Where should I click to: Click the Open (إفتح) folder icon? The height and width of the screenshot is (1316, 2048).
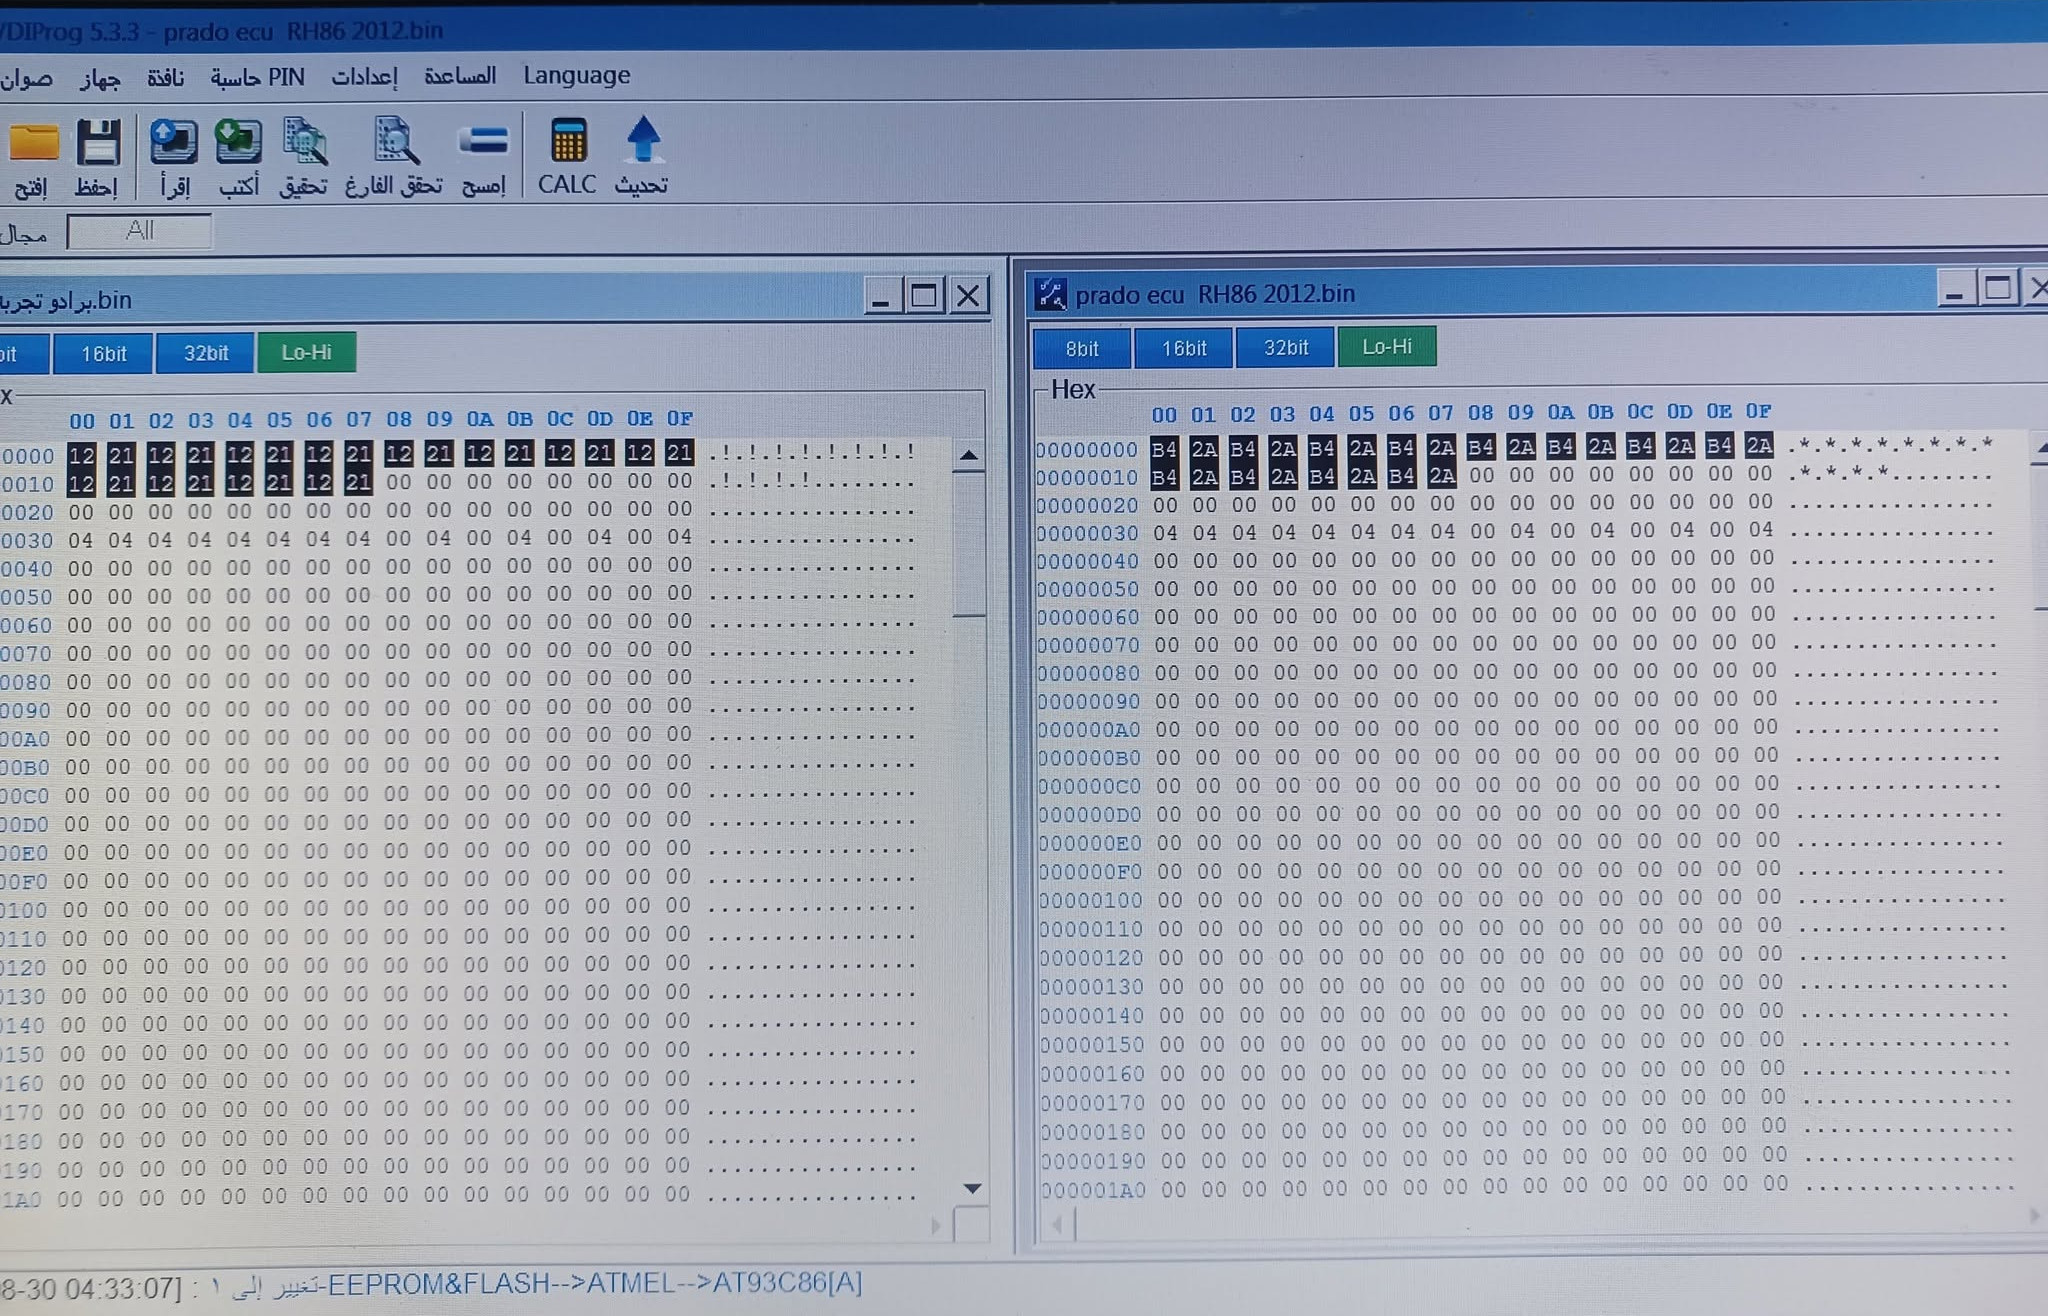click(34, 142)
